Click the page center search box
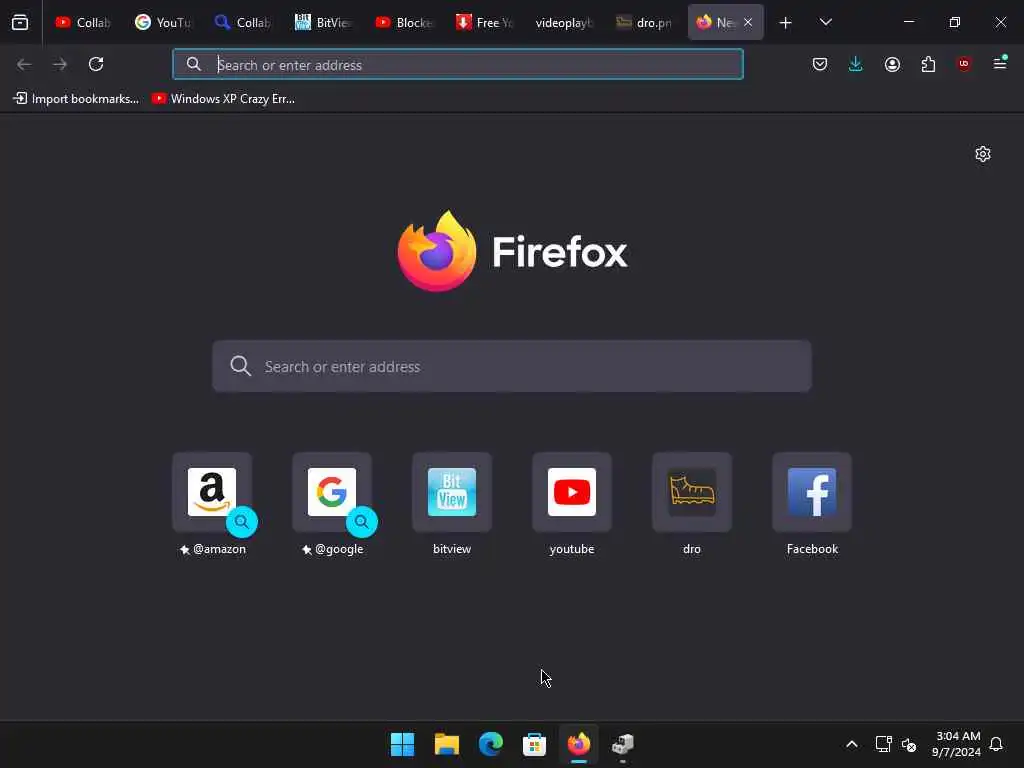The width and height of the screenshot is (1024, 768). point(512,366)
